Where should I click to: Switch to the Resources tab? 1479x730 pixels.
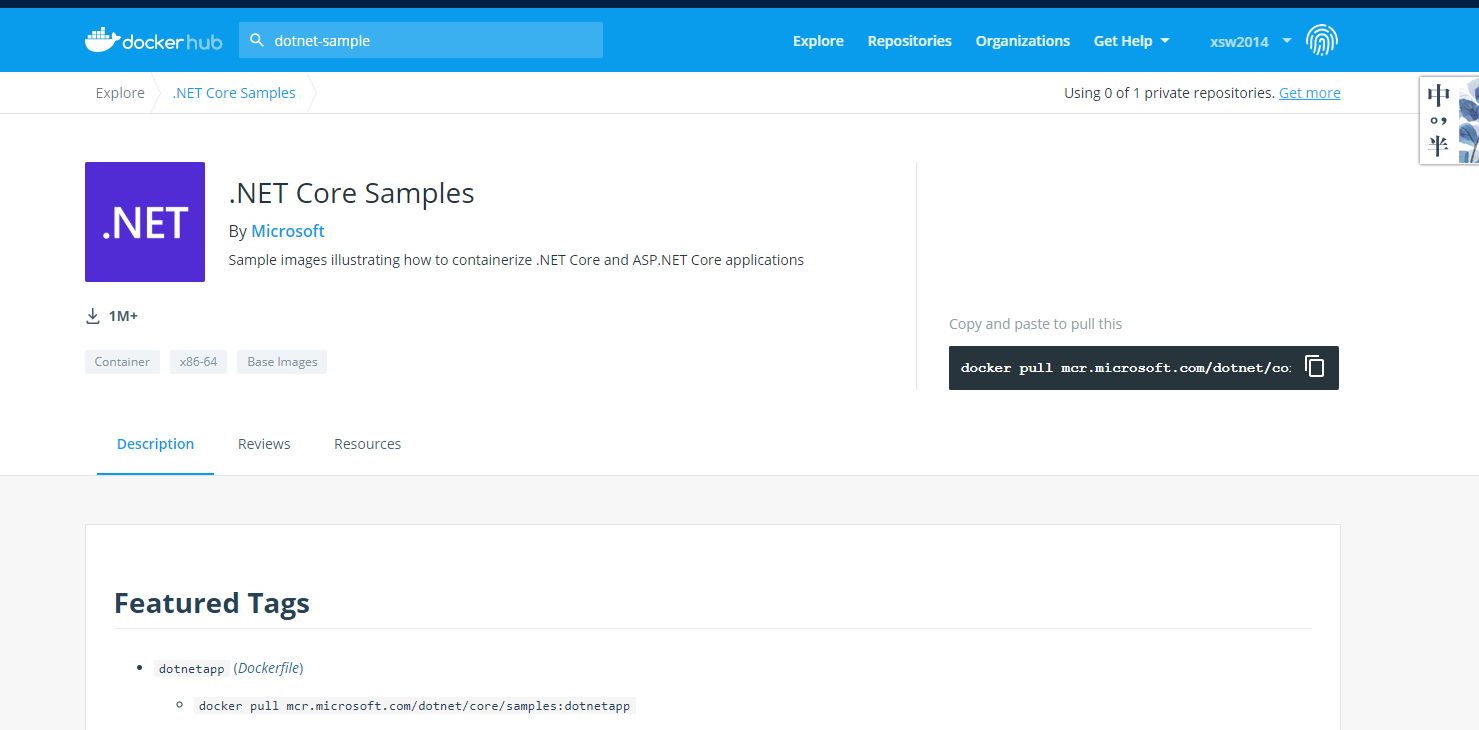click(367, 444)
